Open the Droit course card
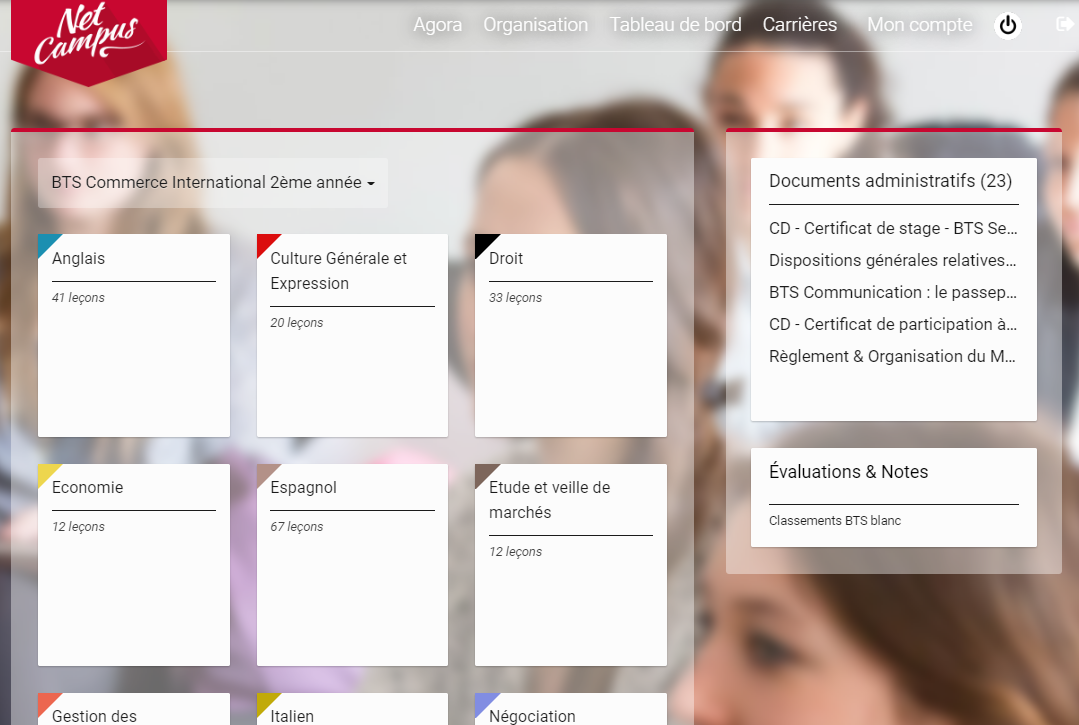The image size is (1079, 725). [x=570, y=336]
